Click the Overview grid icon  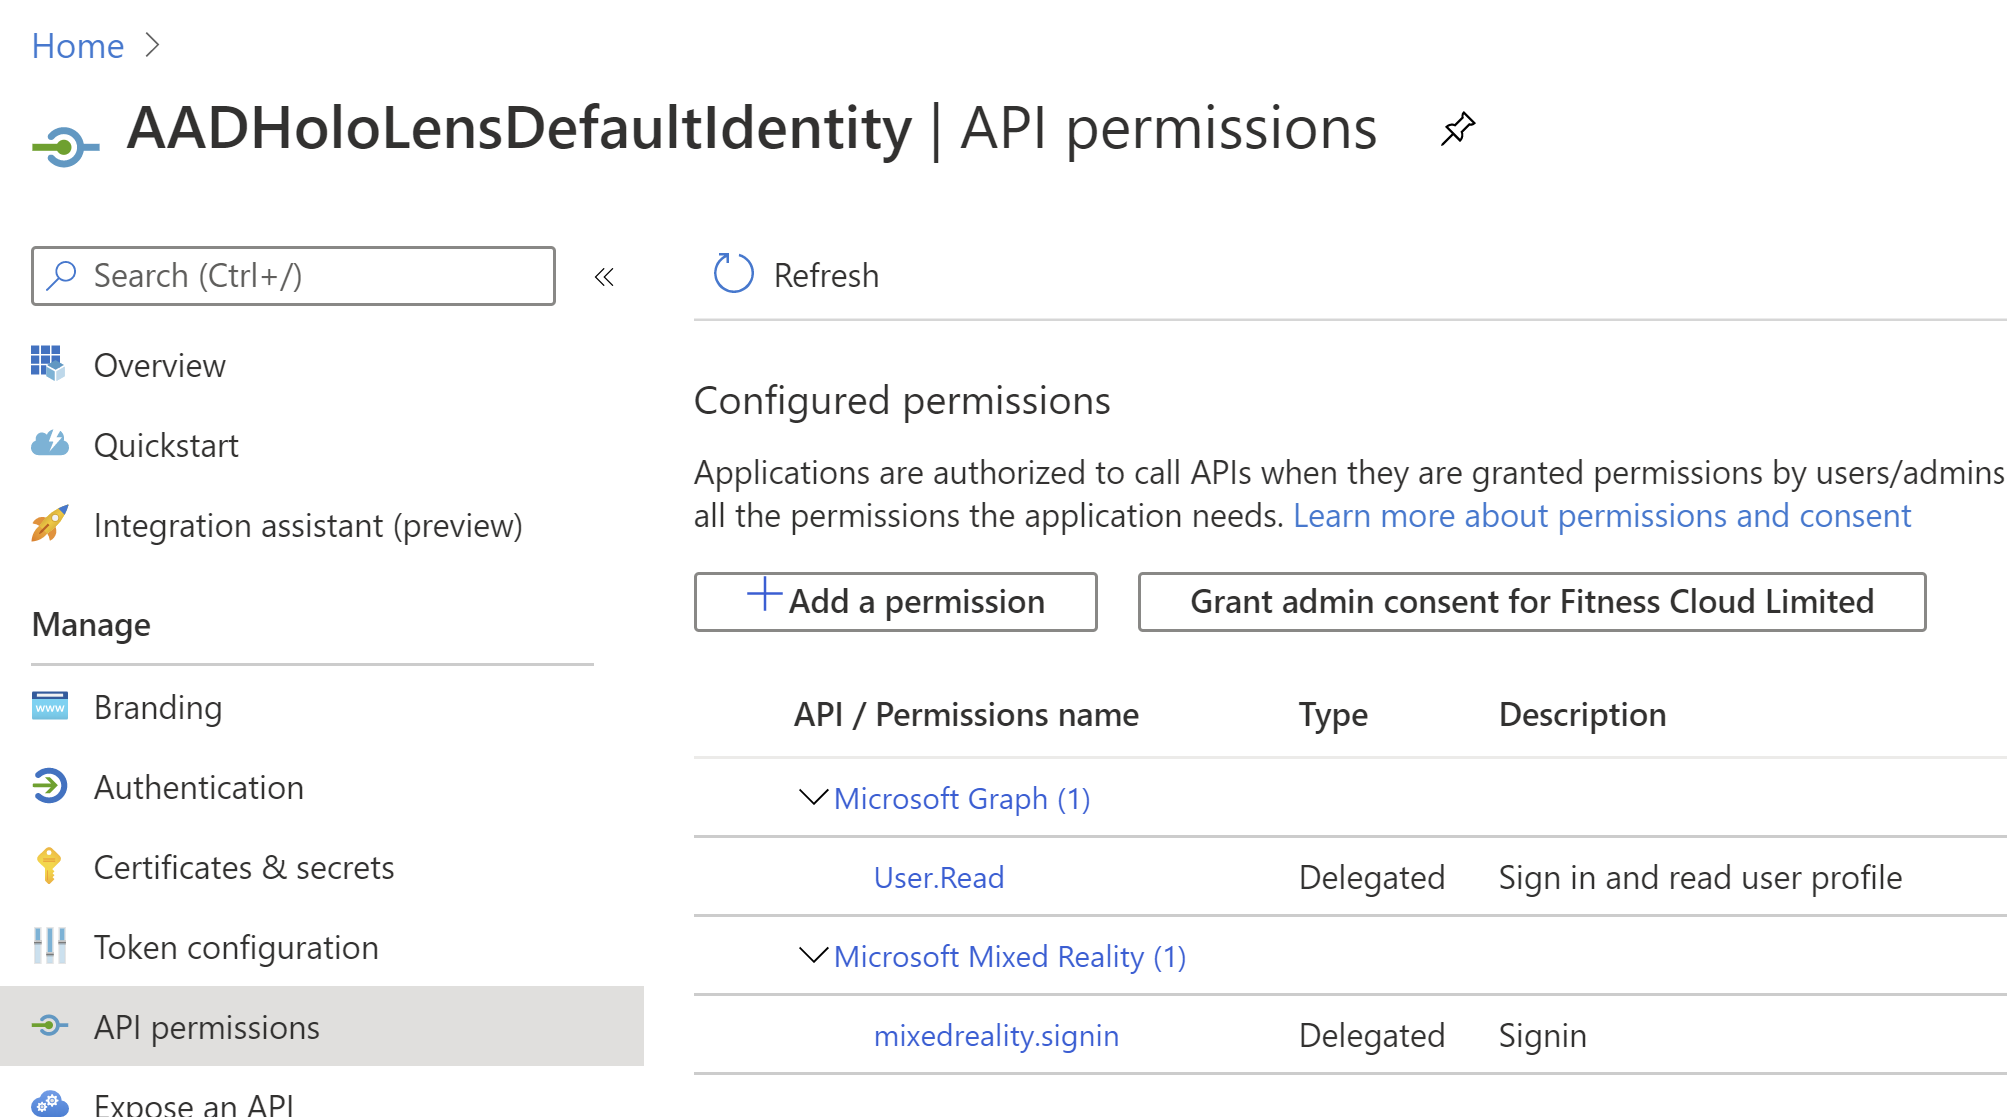[48, 364]
